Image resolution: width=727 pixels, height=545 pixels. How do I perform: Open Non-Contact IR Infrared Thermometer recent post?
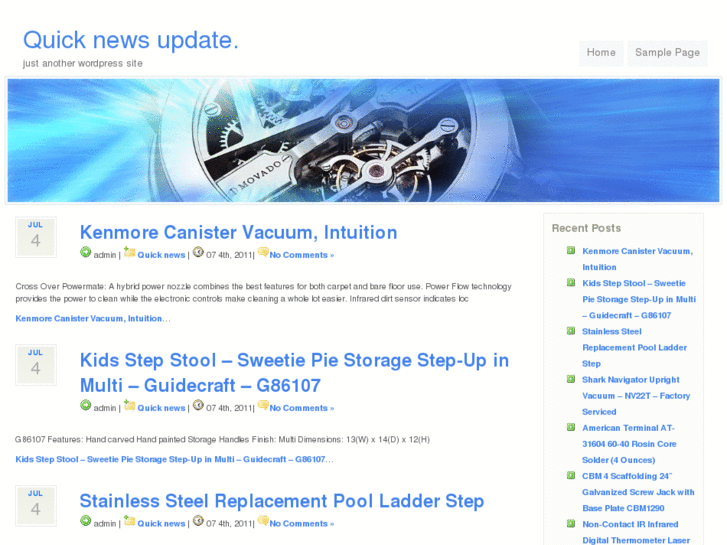click(x=636, y=532)
